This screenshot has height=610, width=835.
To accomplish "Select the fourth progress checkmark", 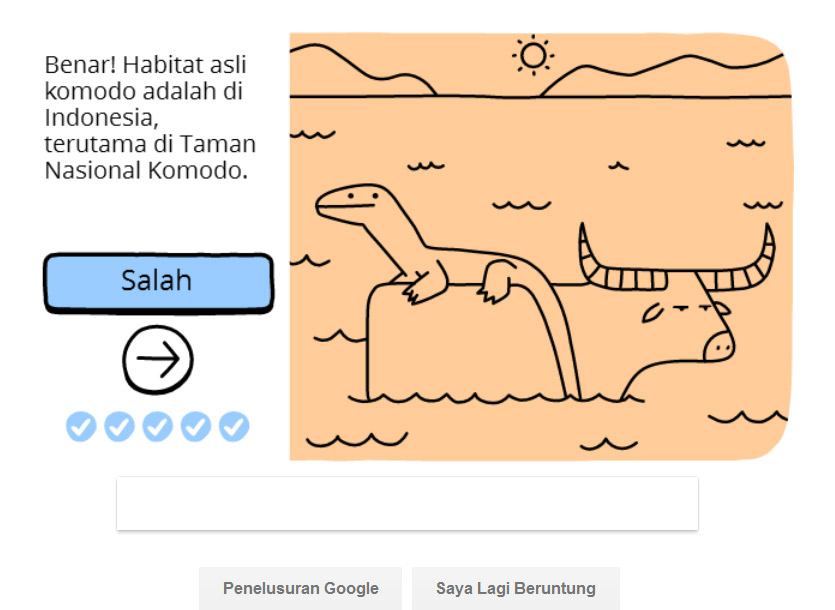I will click(x=196, y=426).
